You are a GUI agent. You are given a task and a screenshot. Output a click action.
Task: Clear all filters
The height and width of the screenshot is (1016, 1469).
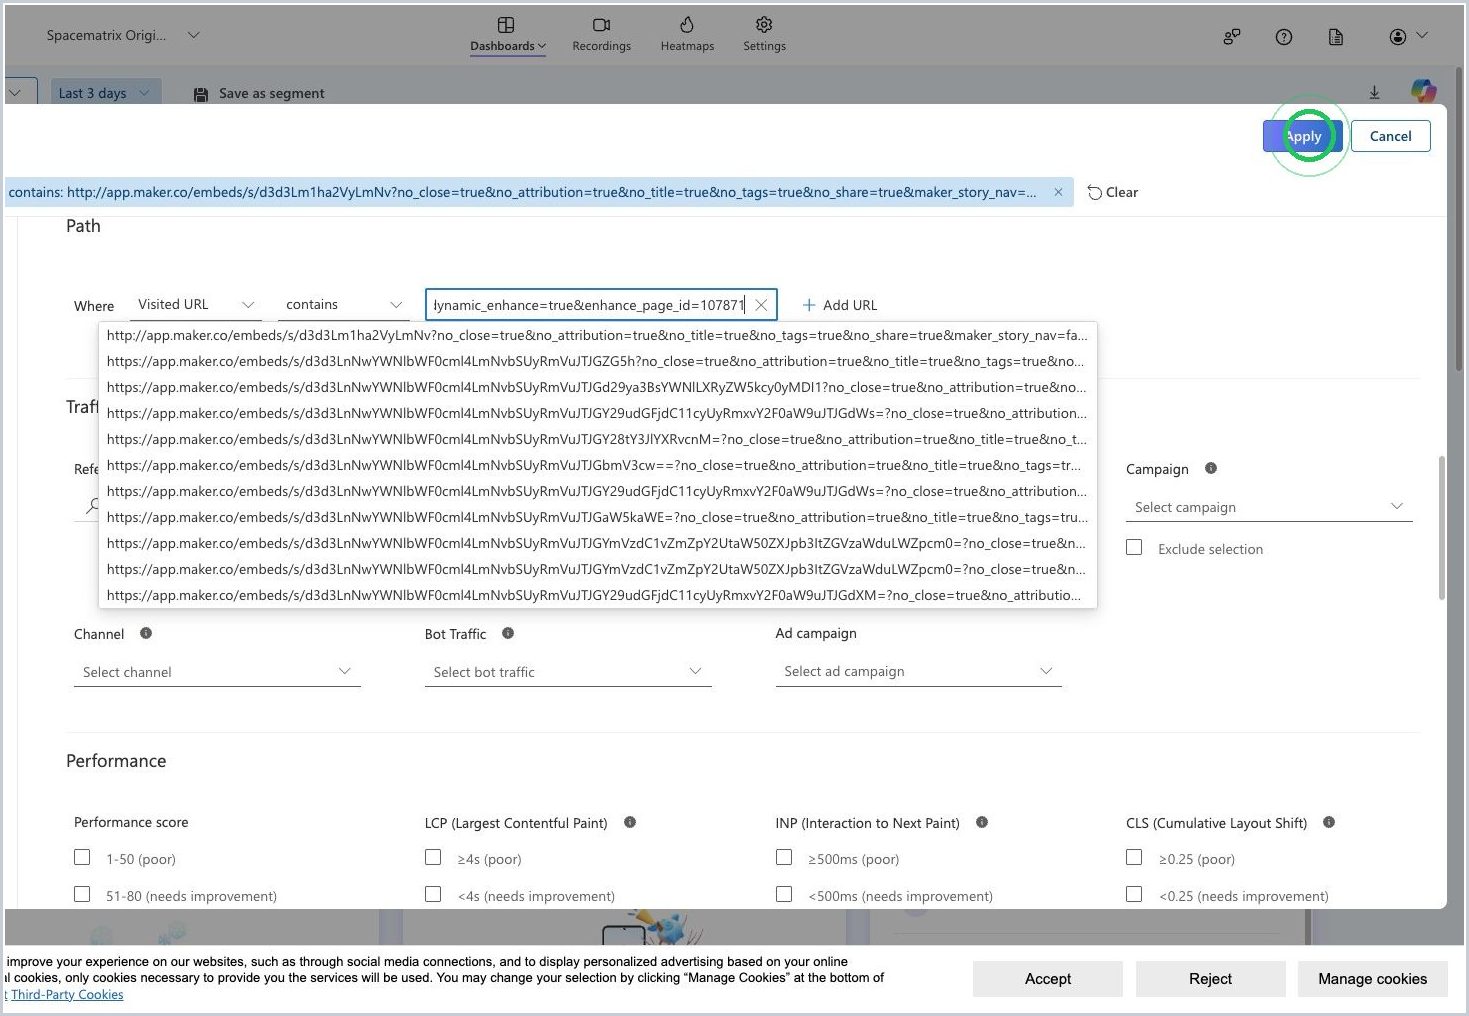1112,192
